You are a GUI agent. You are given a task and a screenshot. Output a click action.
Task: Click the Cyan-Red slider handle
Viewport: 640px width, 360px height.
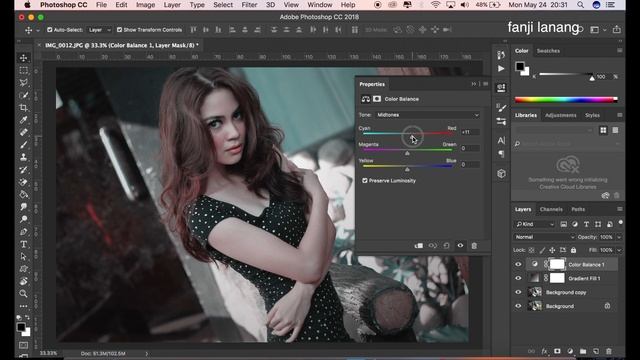point(412,137)
